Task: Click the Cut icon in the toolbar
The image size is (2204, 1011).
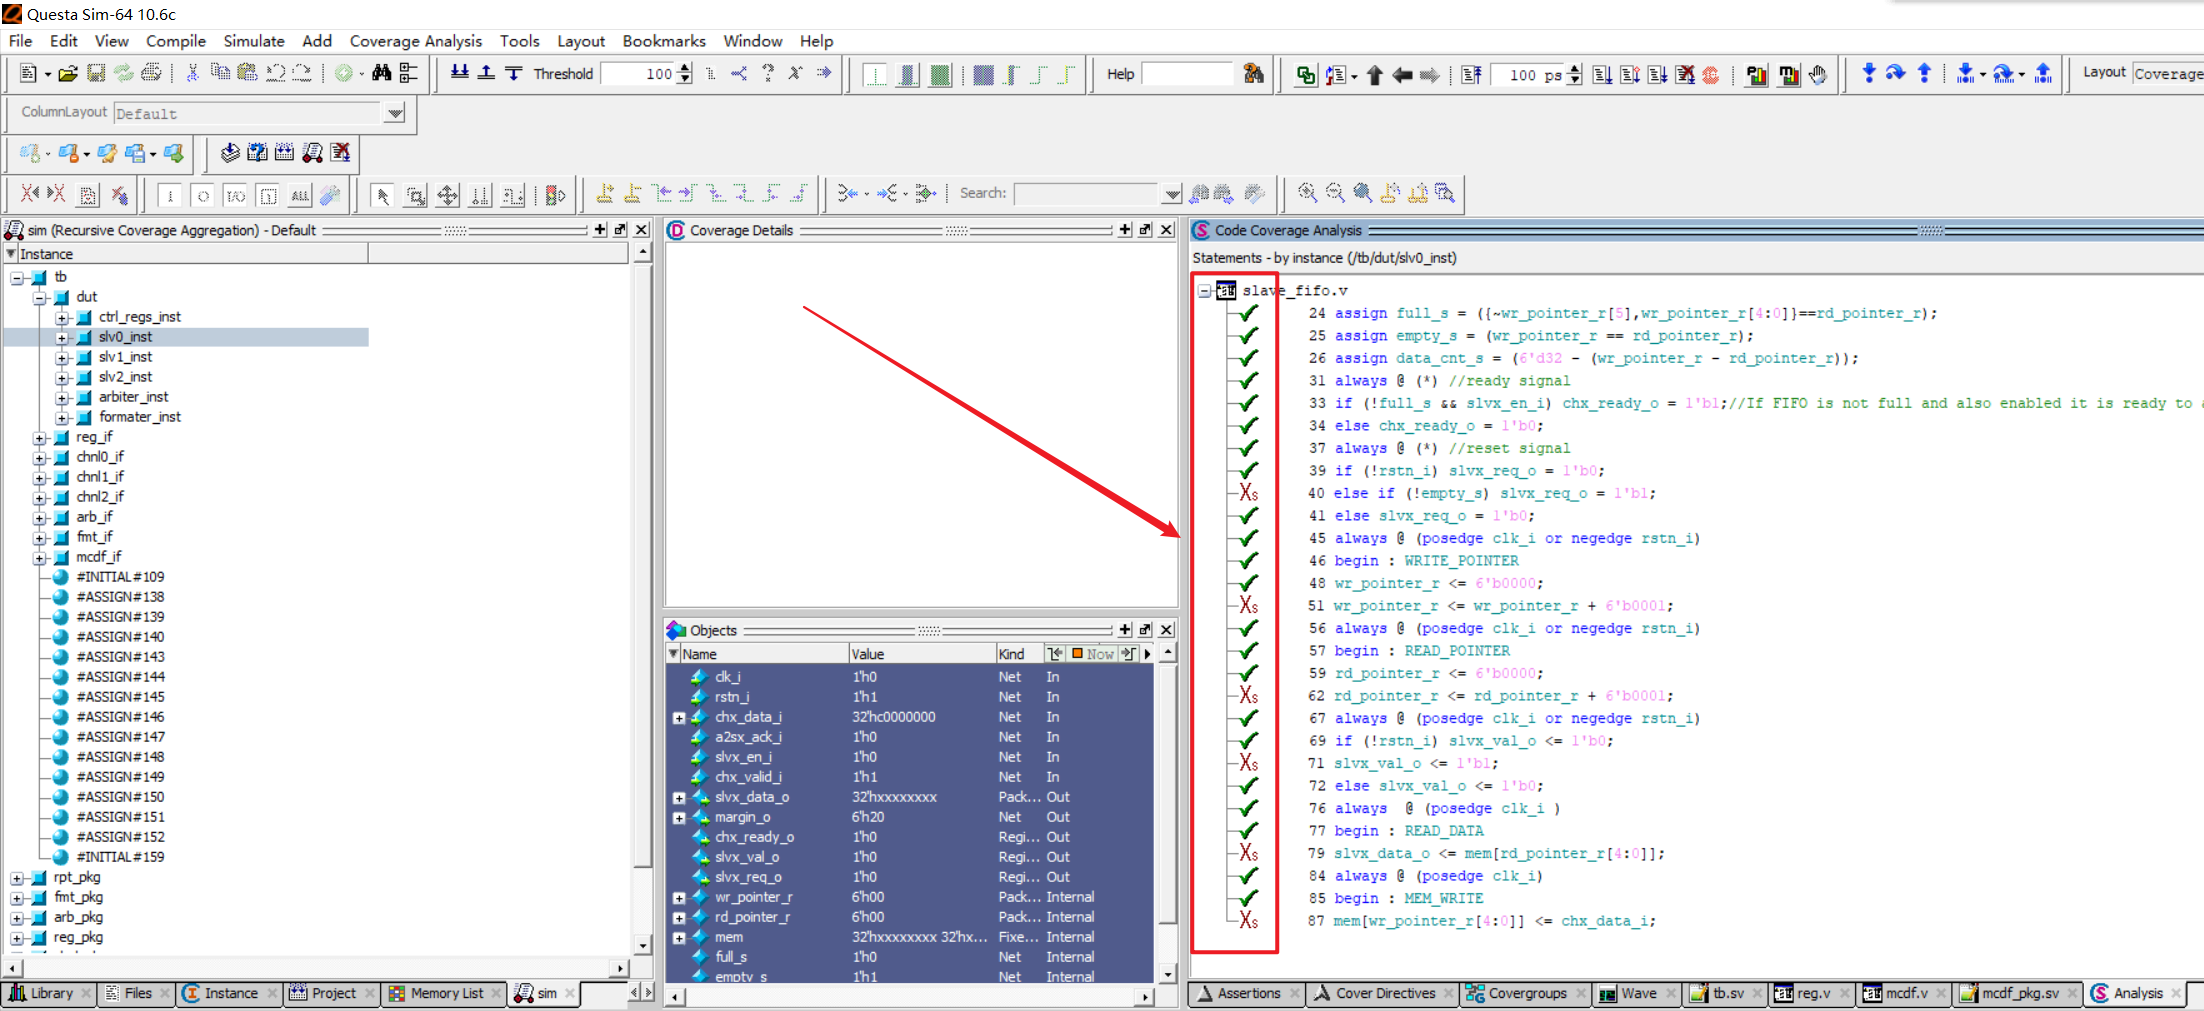Action: click(192, 73)
